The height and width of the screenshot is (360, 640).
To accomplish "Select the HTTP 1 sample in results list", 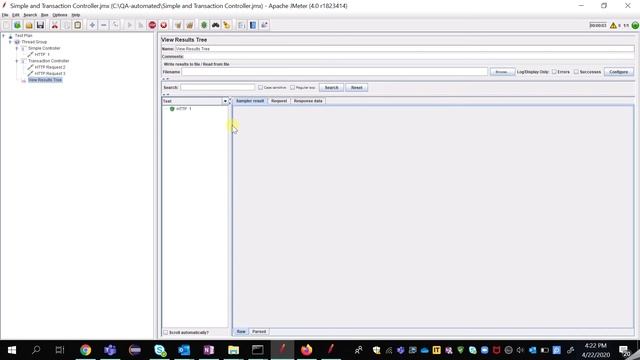I will click(x=184, y=109).
